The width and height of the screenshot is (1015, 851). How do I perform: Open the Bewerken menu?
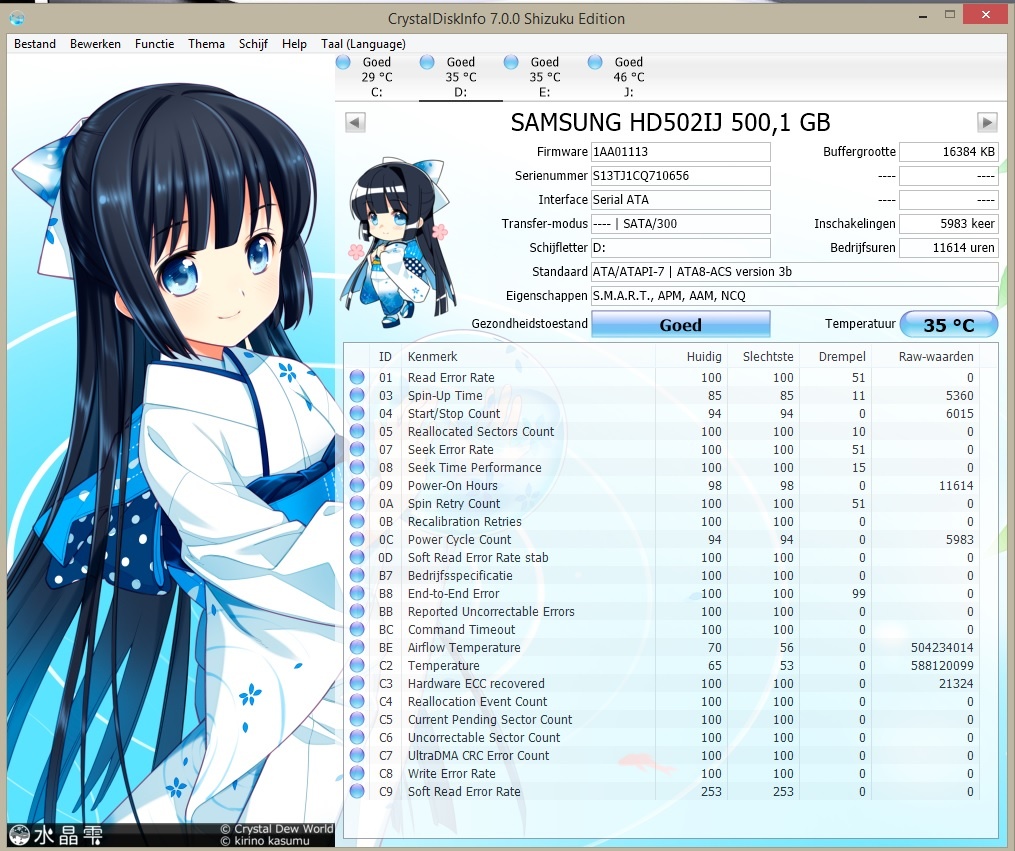[95, 44]
